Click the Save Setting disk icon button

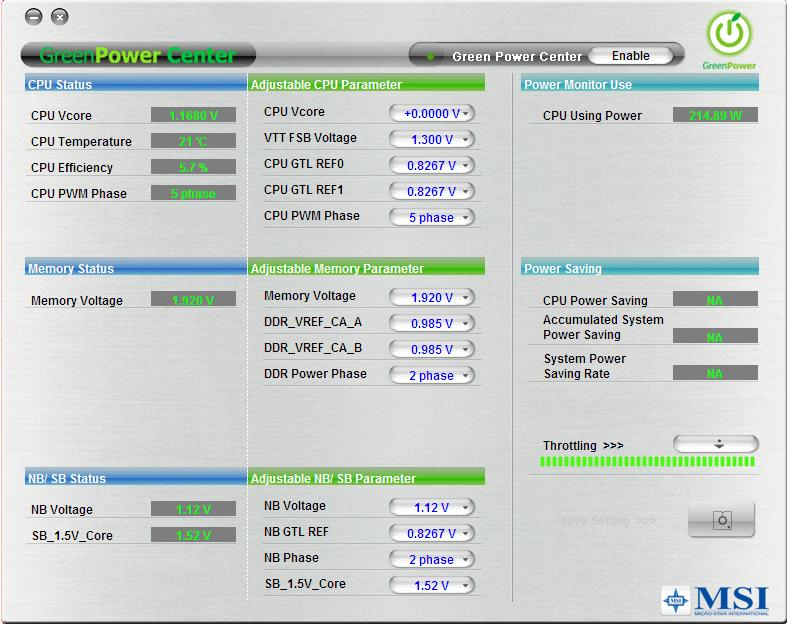[x=721, y=520]
